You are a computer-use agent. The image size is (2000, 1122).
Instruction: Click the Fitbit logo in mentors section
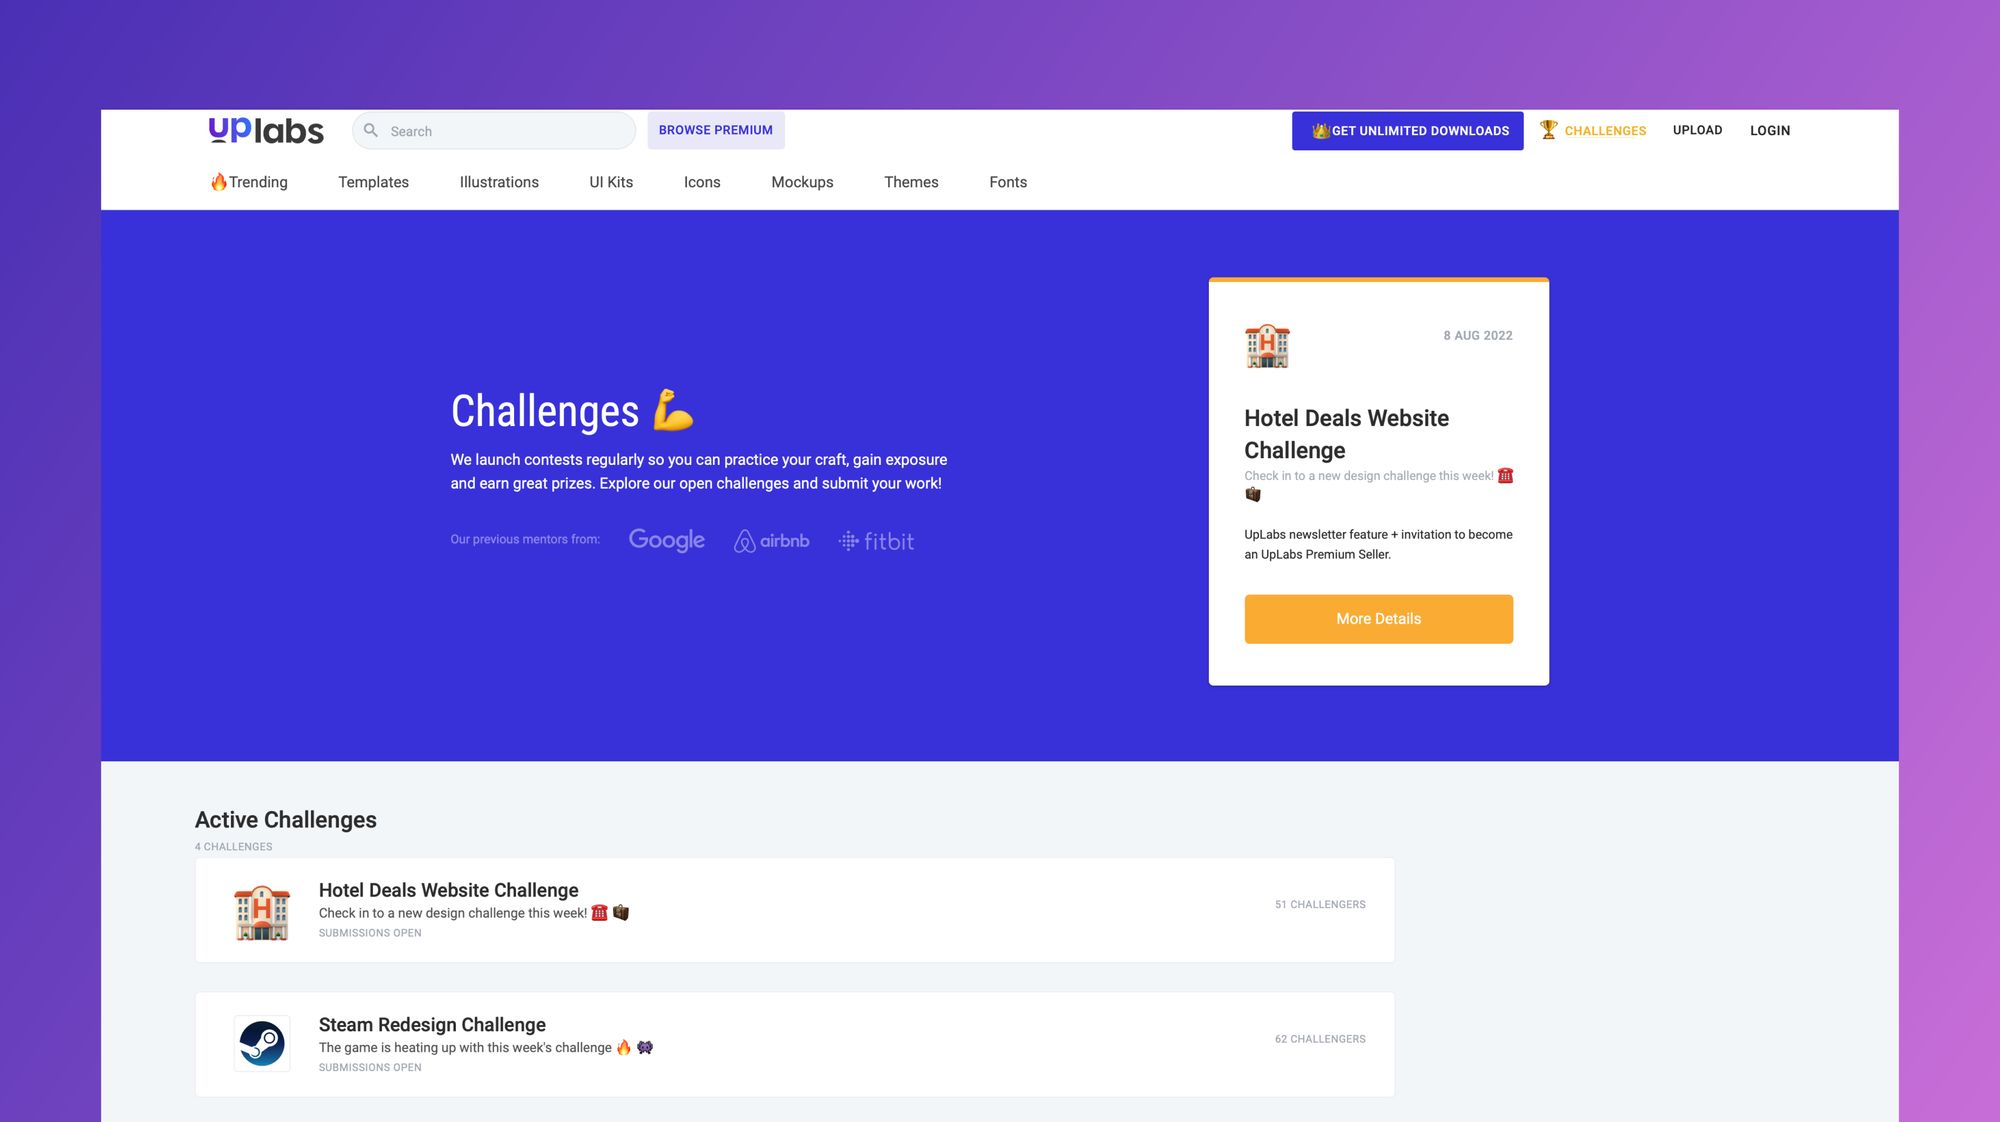(x=876, y=538)
